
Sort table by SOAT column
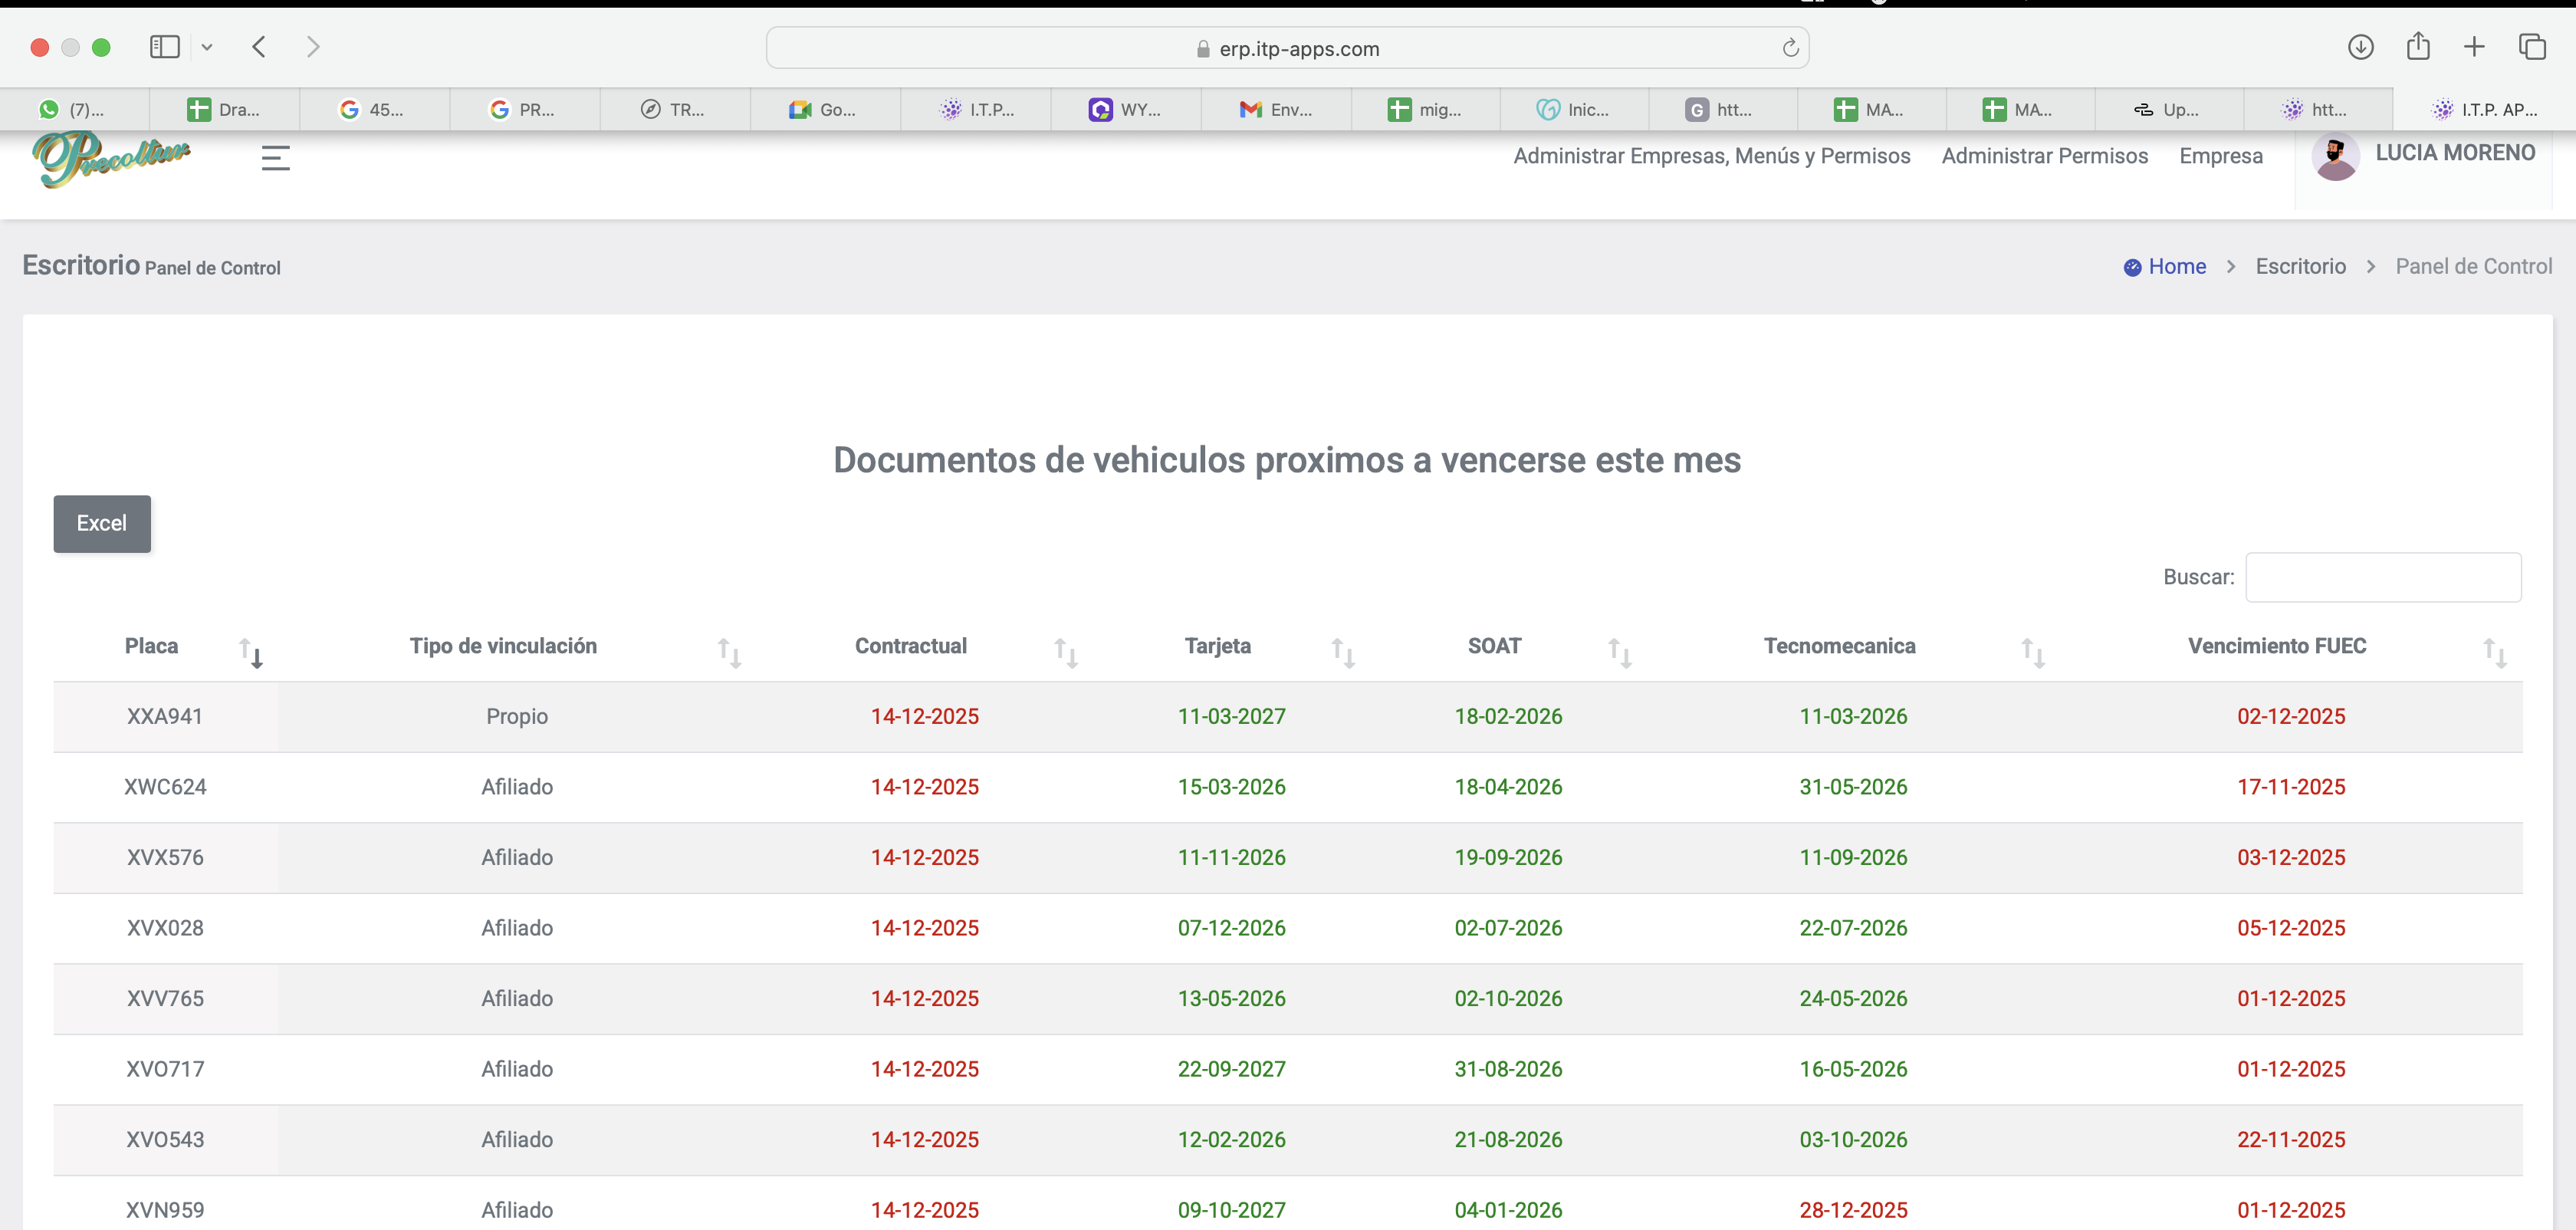pos(1494,646)
